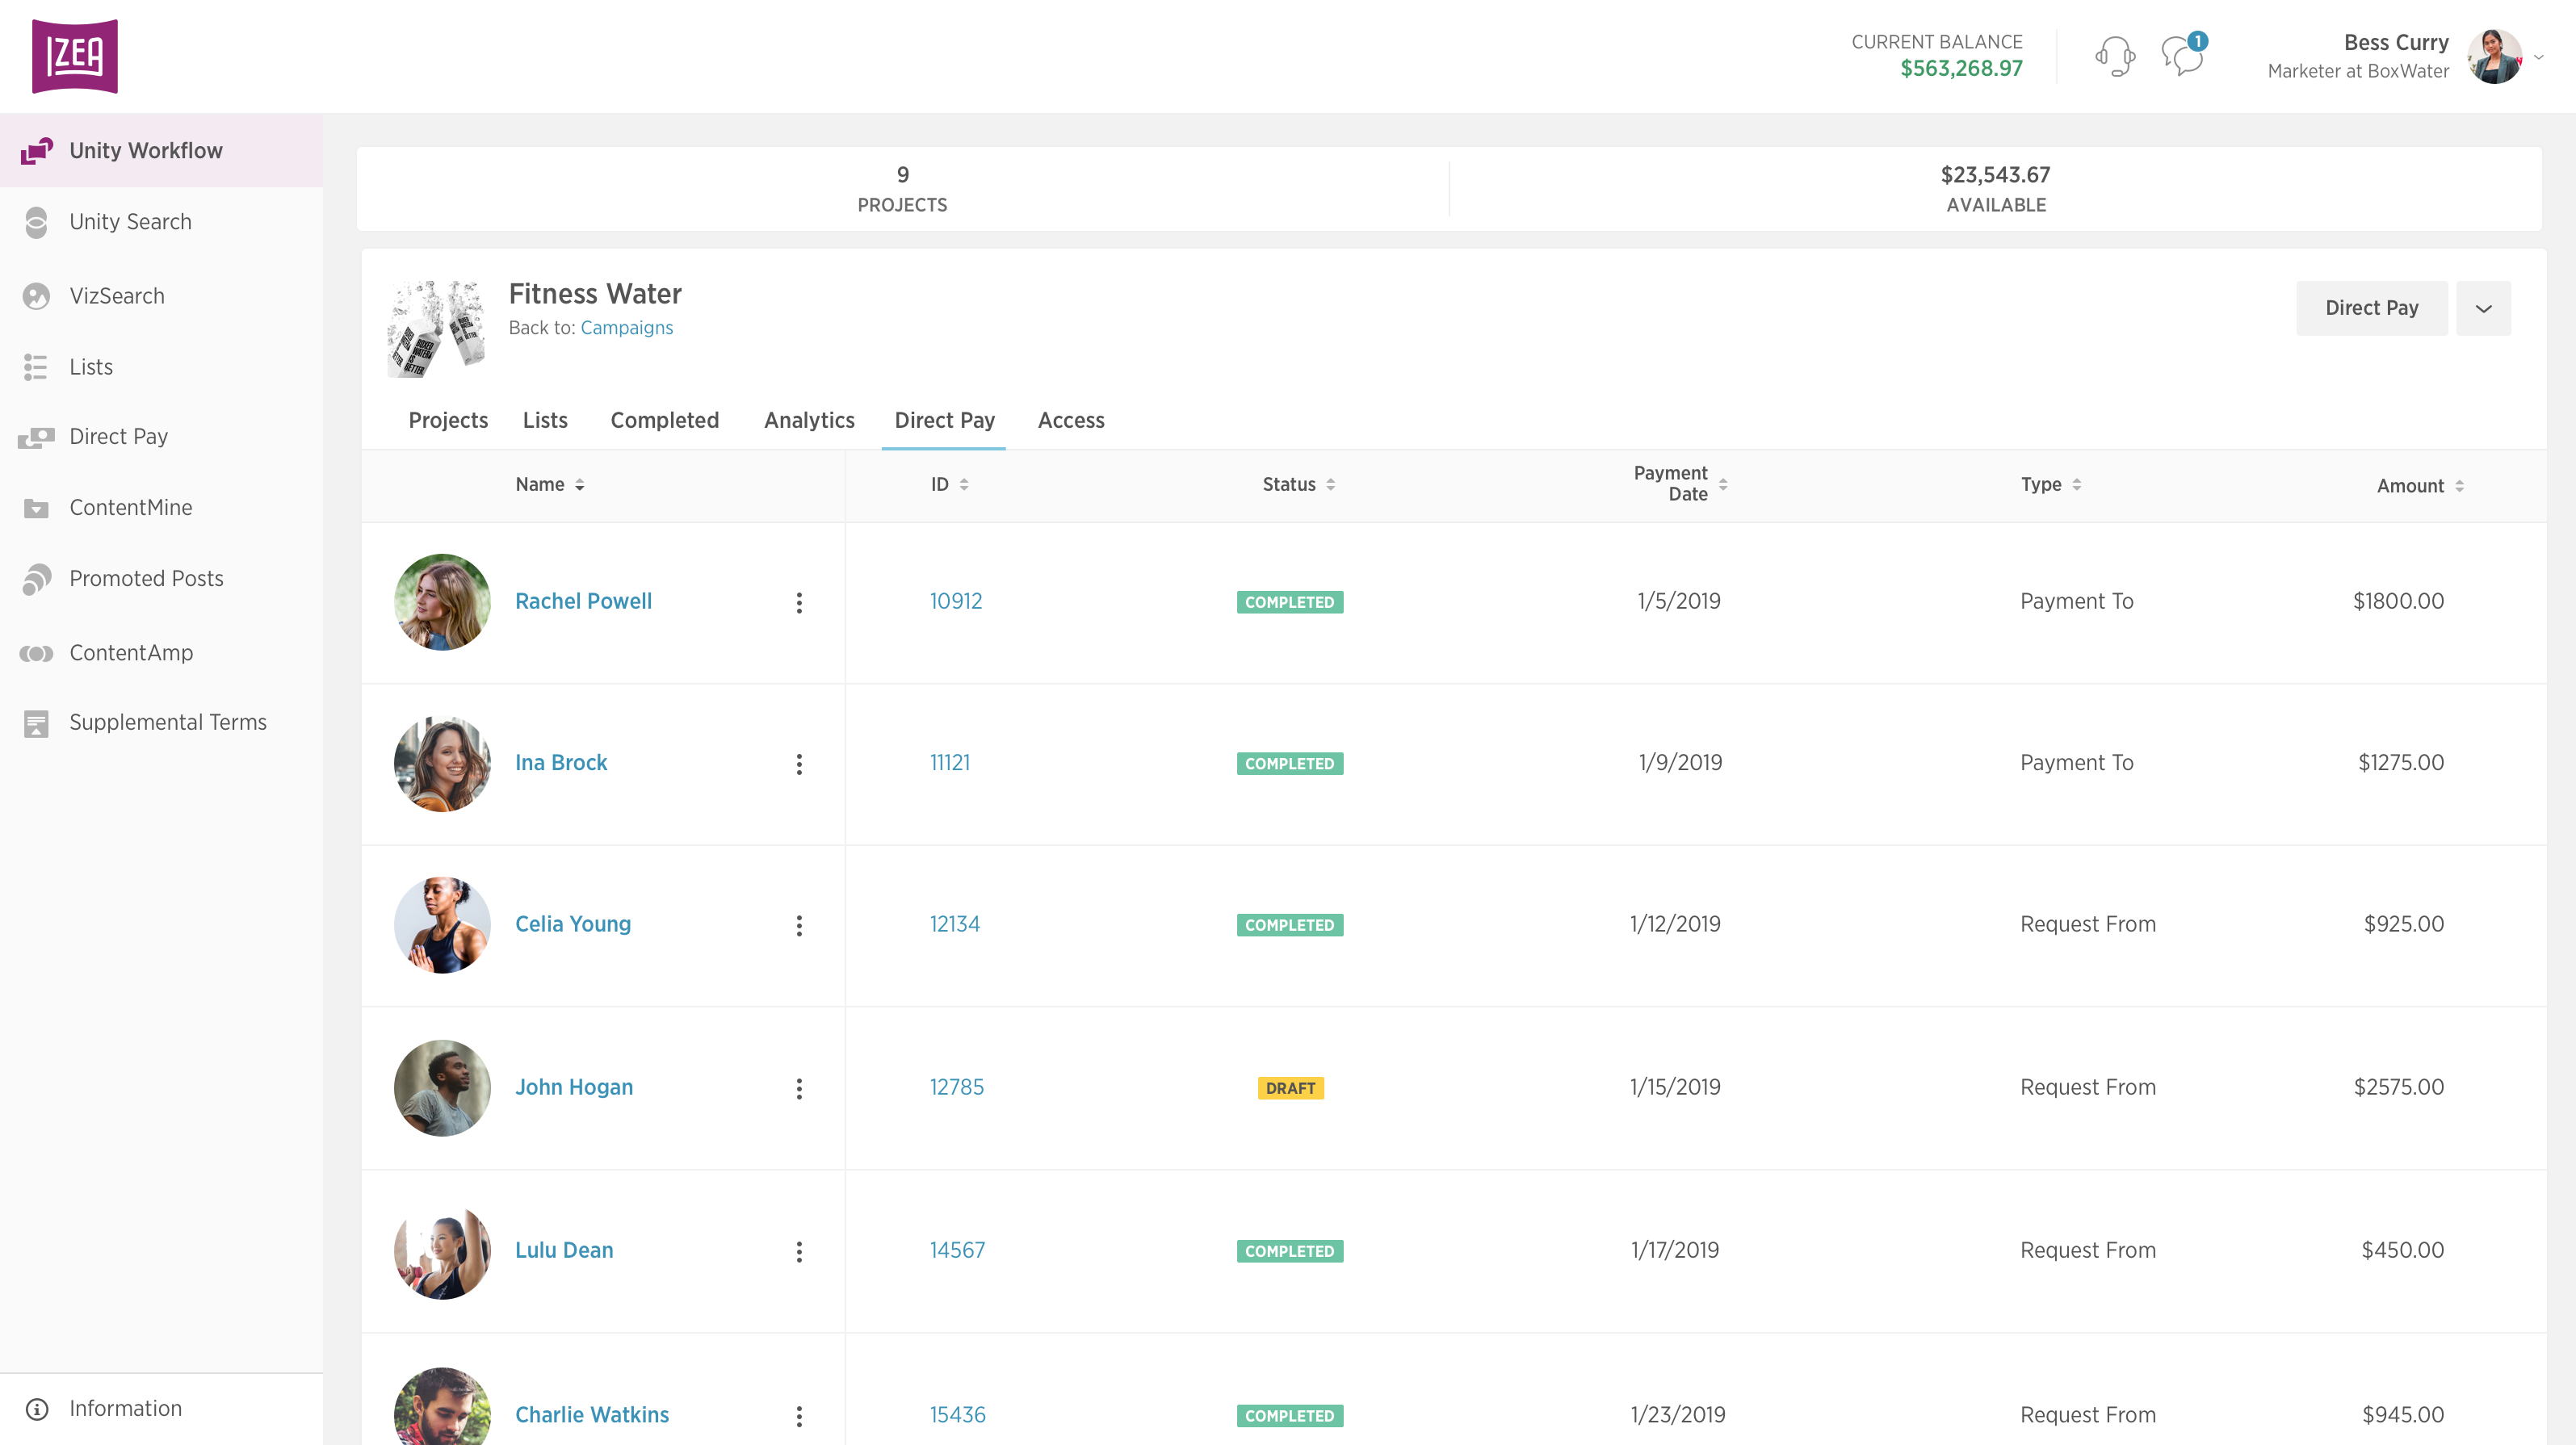Click the Campaigns back link
The height and width of the screenshot is (1445, 2576).
[x=626, y=328]
